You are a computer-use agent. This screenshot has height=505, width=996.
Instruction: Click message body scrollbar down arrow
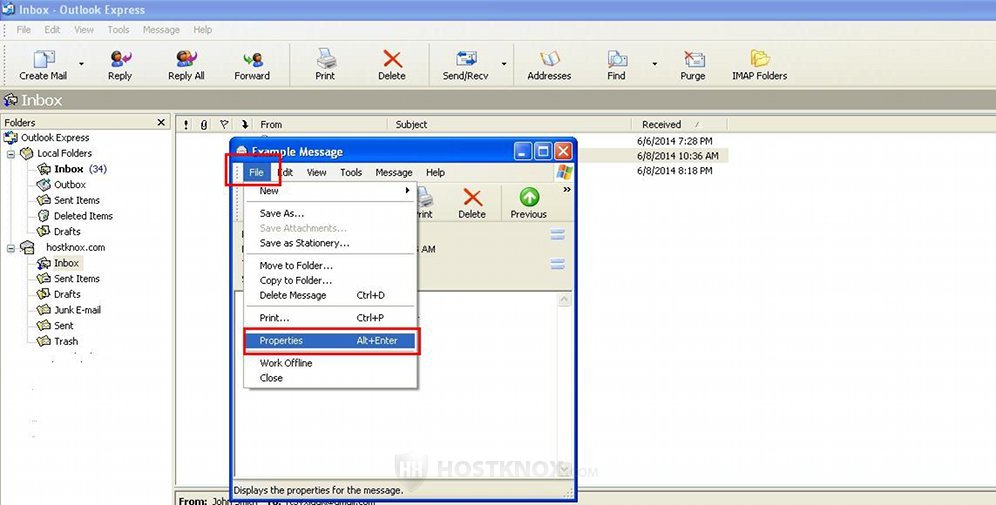point(564,469)
